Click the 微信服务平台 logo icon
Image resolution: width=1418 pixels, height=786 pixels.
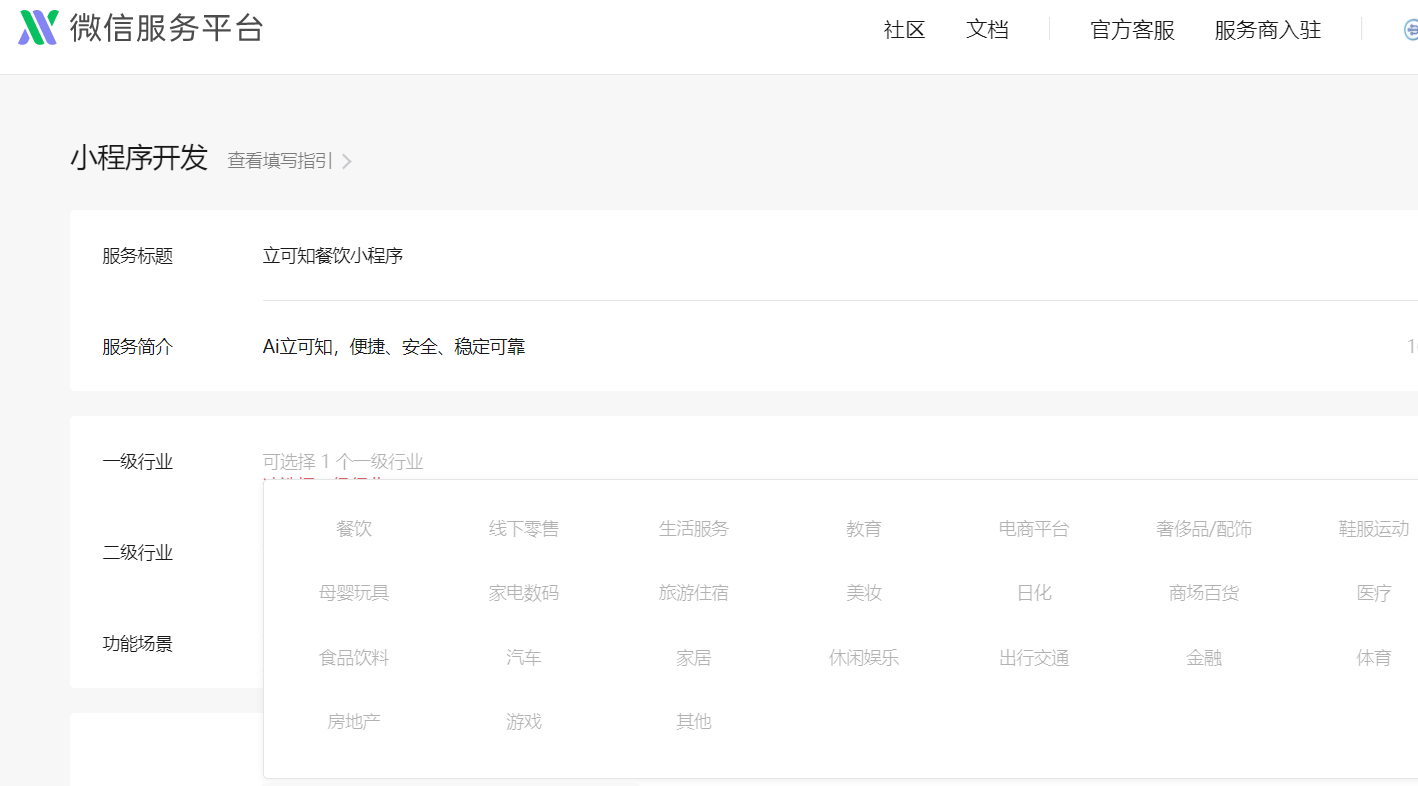39,28
